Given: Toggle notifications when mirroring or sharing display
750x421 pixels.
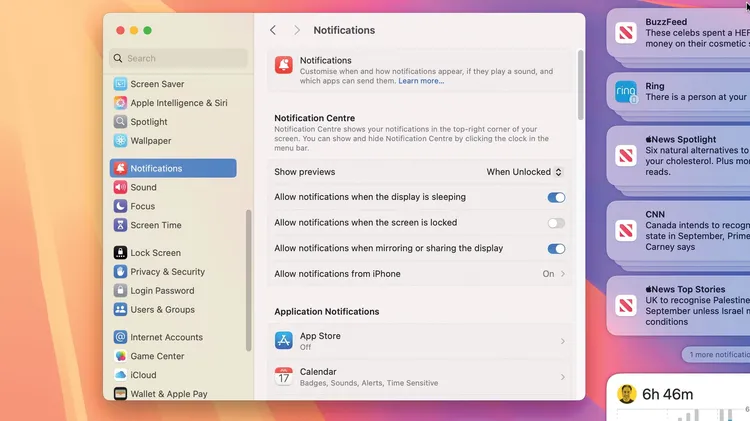Looking at the screenshot, I should 556,249.
